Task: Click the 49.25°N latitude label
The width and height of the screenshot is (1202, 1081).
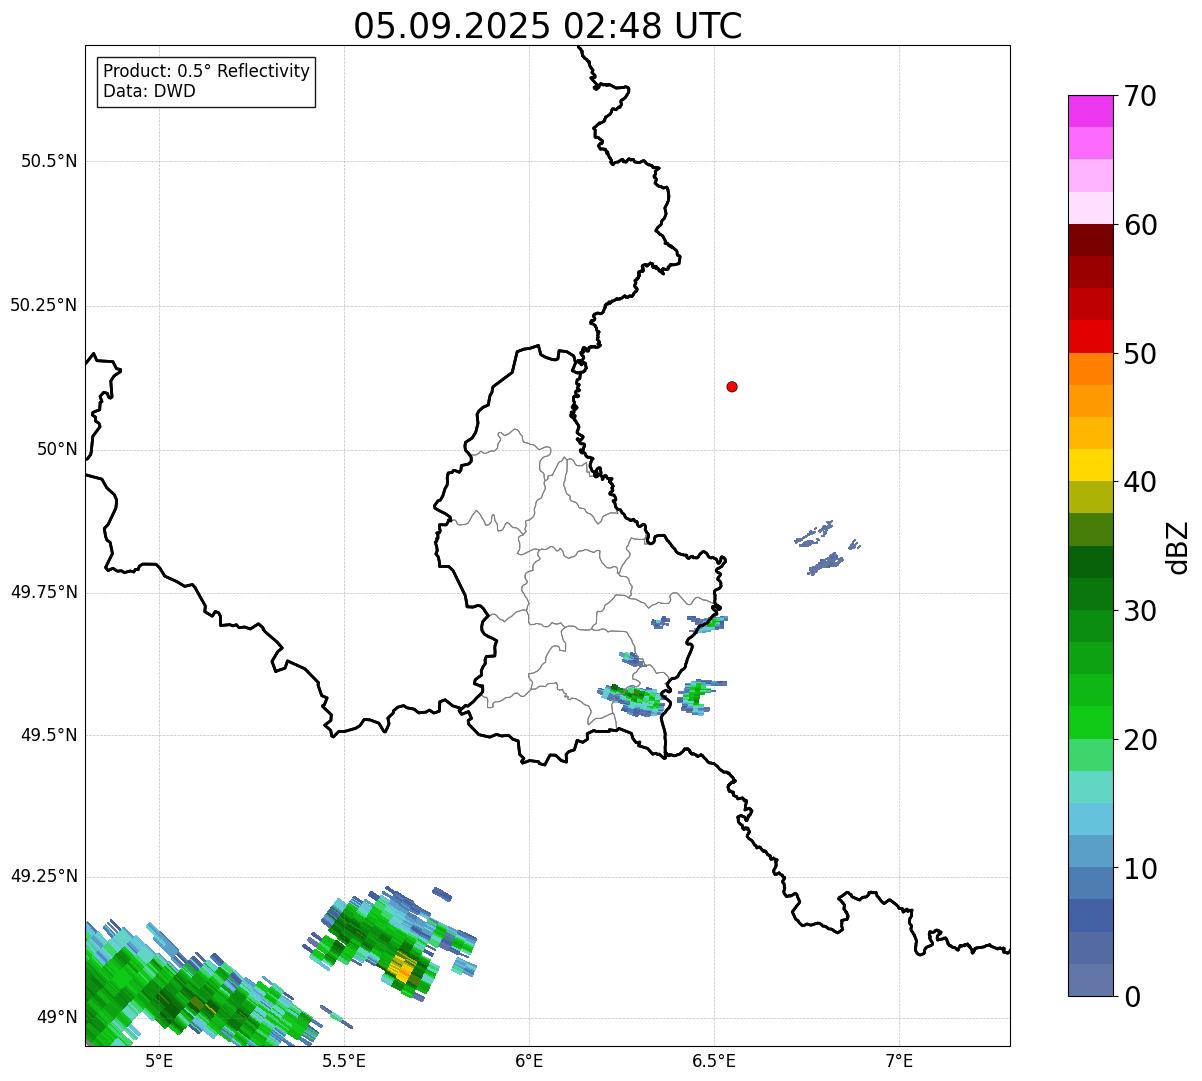Action: (43, 876)
